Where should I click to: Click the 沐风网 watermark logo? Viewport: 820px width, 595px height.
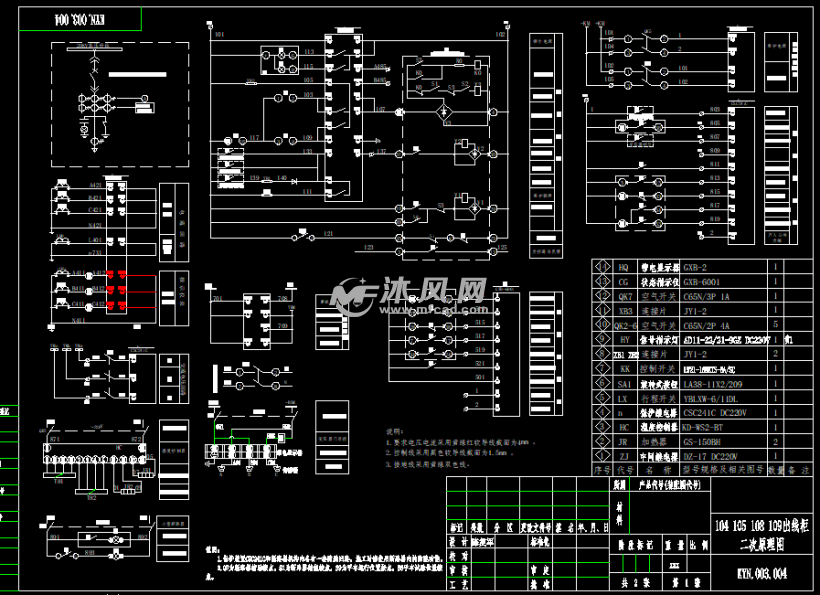(x=410, y=295)
